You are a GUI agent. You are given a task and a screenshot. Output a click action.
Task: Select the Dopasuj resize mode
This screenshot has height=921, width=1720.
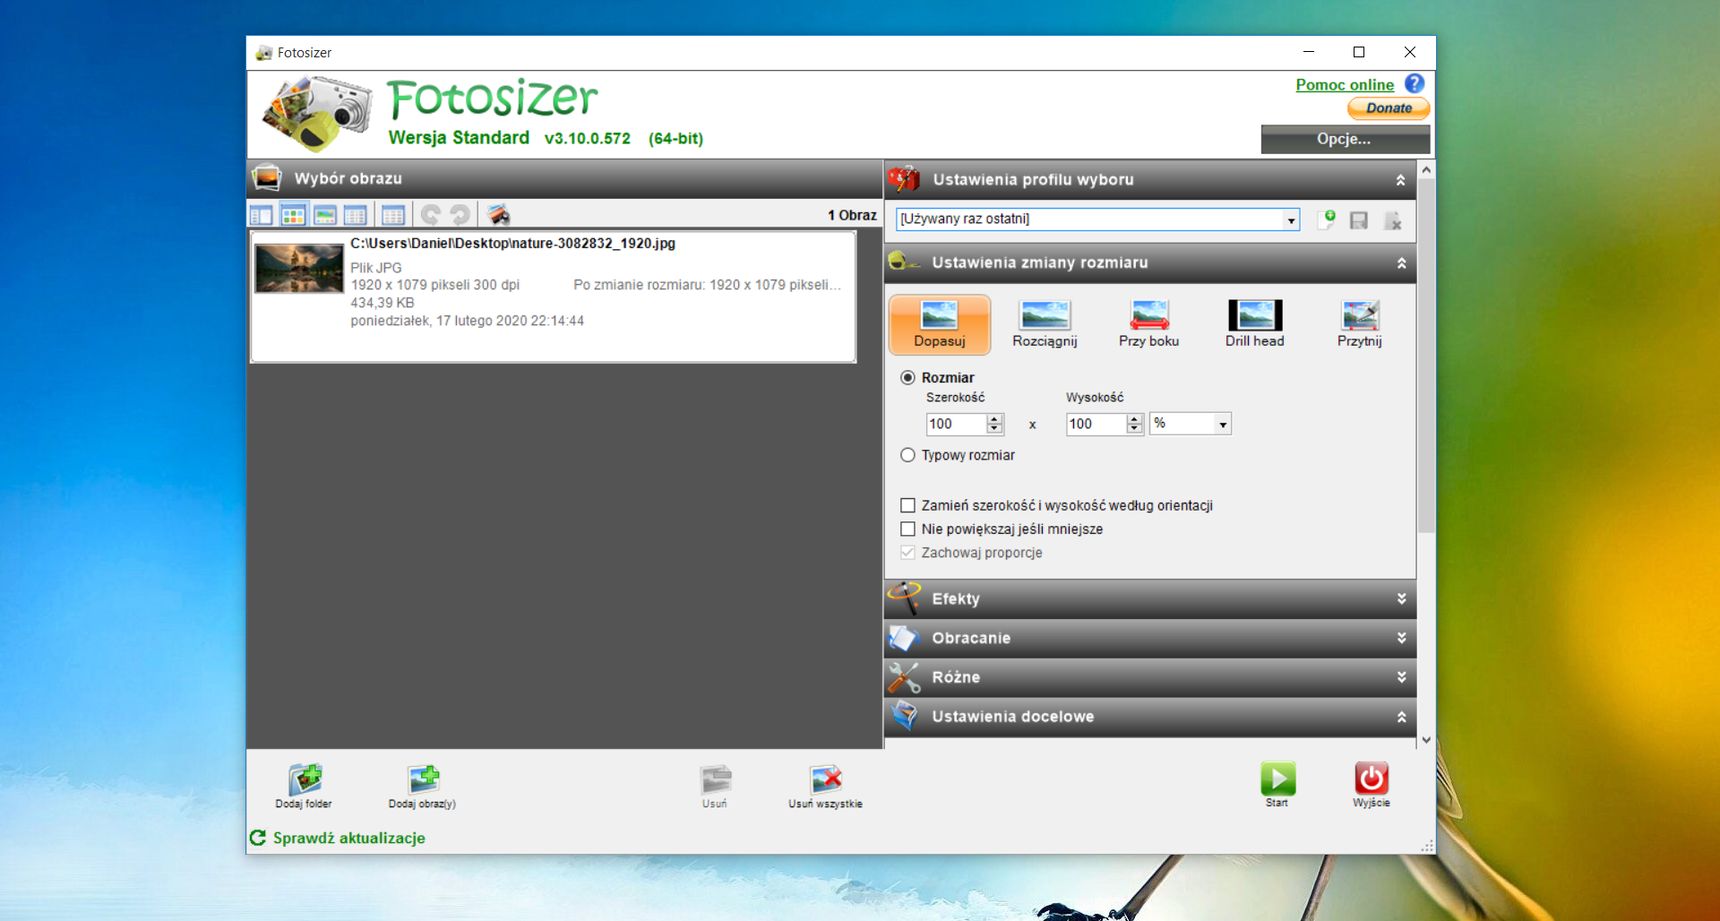click(939, 324)
